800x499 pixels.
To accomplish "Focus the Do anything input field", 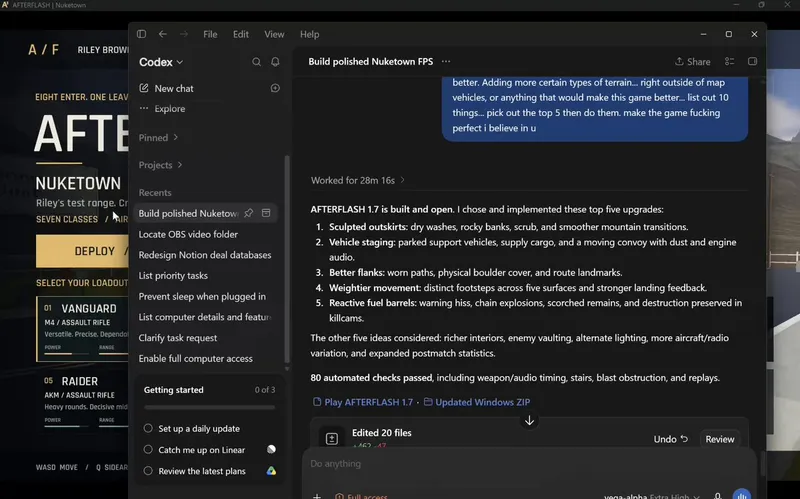I will (528, 464).
